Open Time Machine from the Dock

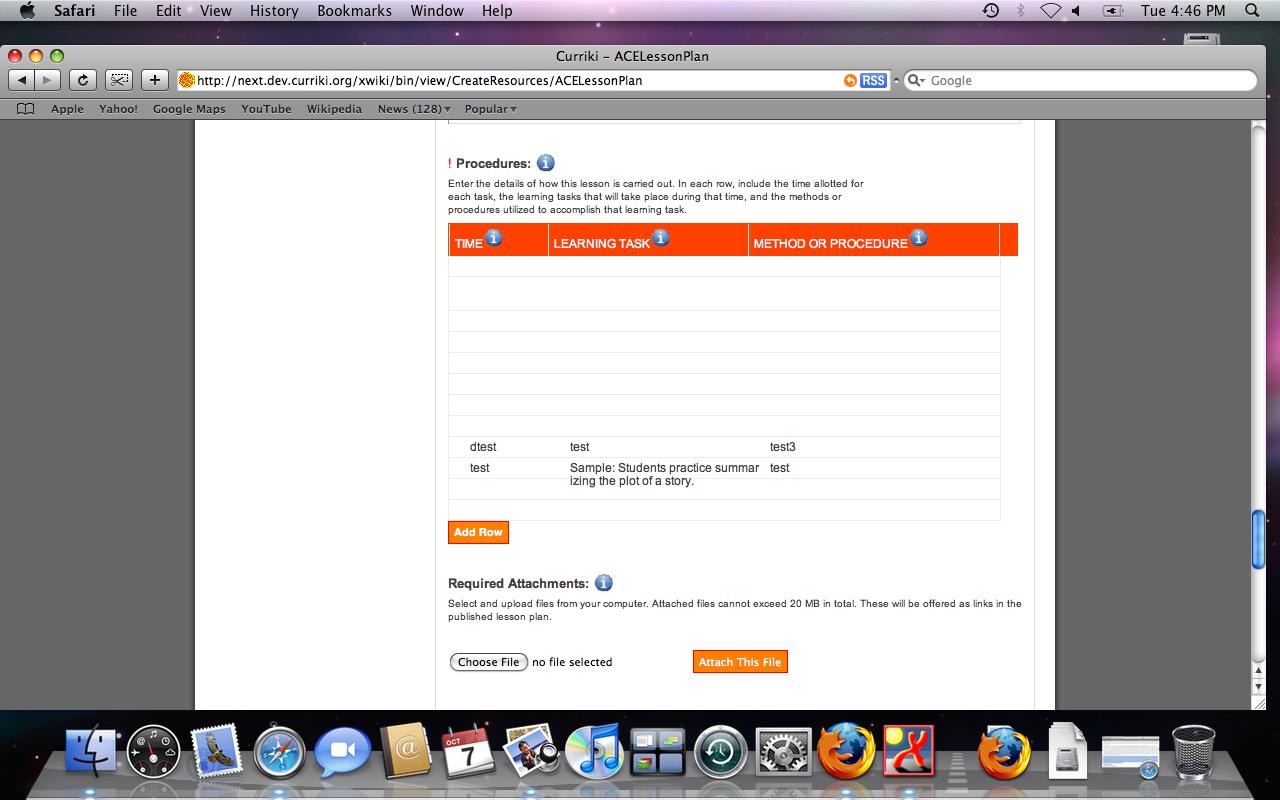coord(720,752)
